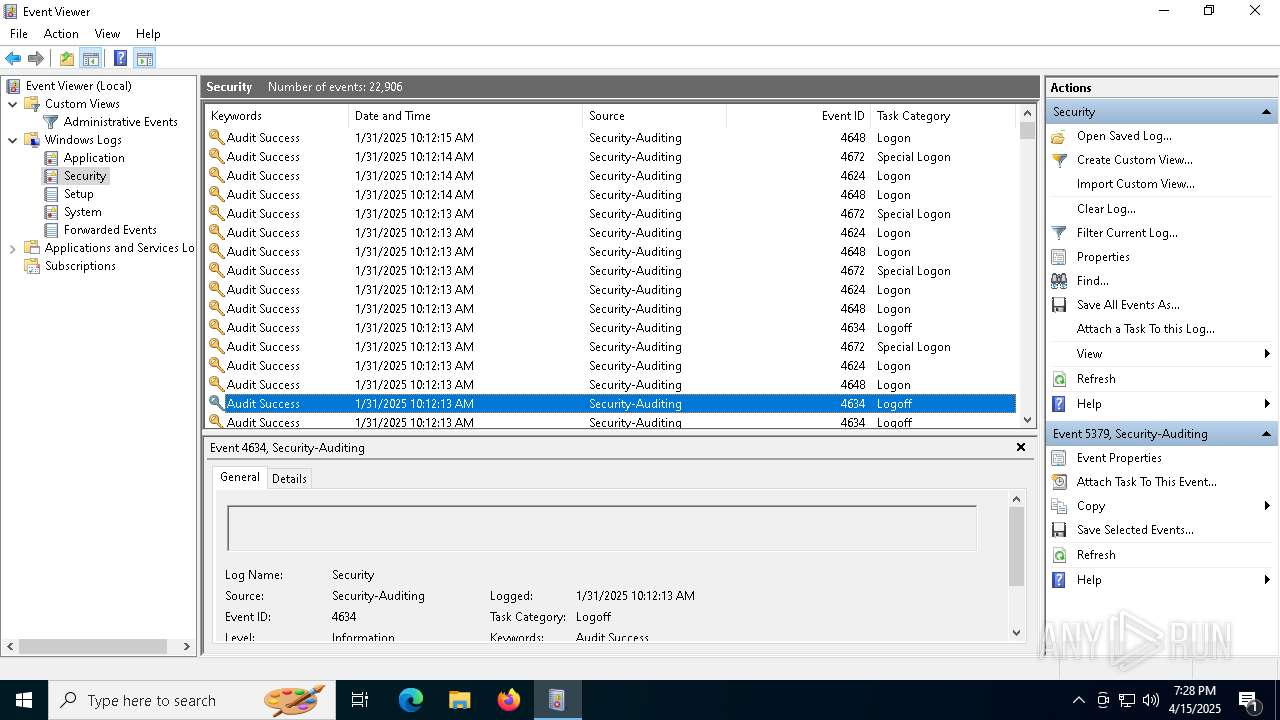Toggle the Show/Hide Console Tree toolbar icon

(91, 58)
